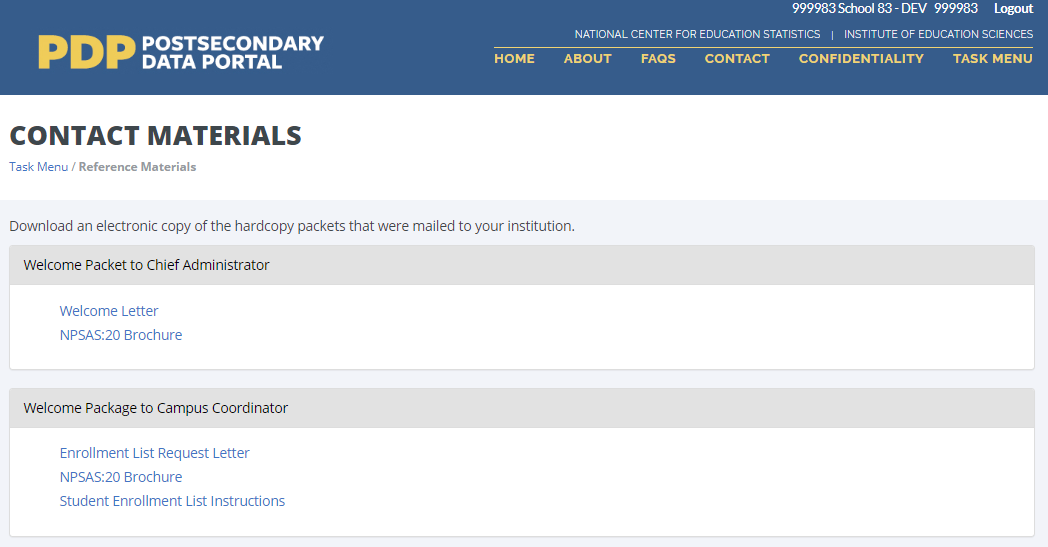Navigate to the Confidentiality page

tap(861, 59)
